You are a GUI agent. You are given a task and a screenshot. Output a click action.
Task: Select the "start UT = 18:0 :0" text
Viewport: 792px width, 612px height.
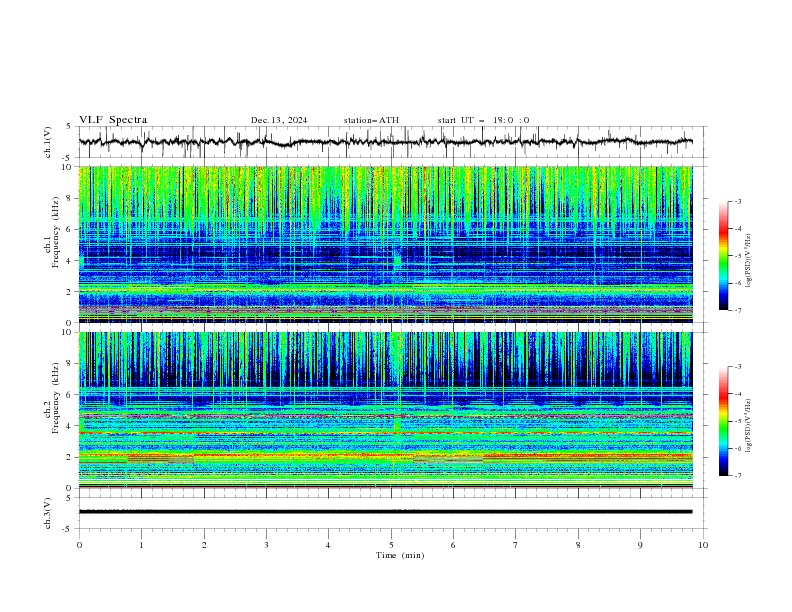(x=483, y=120)
